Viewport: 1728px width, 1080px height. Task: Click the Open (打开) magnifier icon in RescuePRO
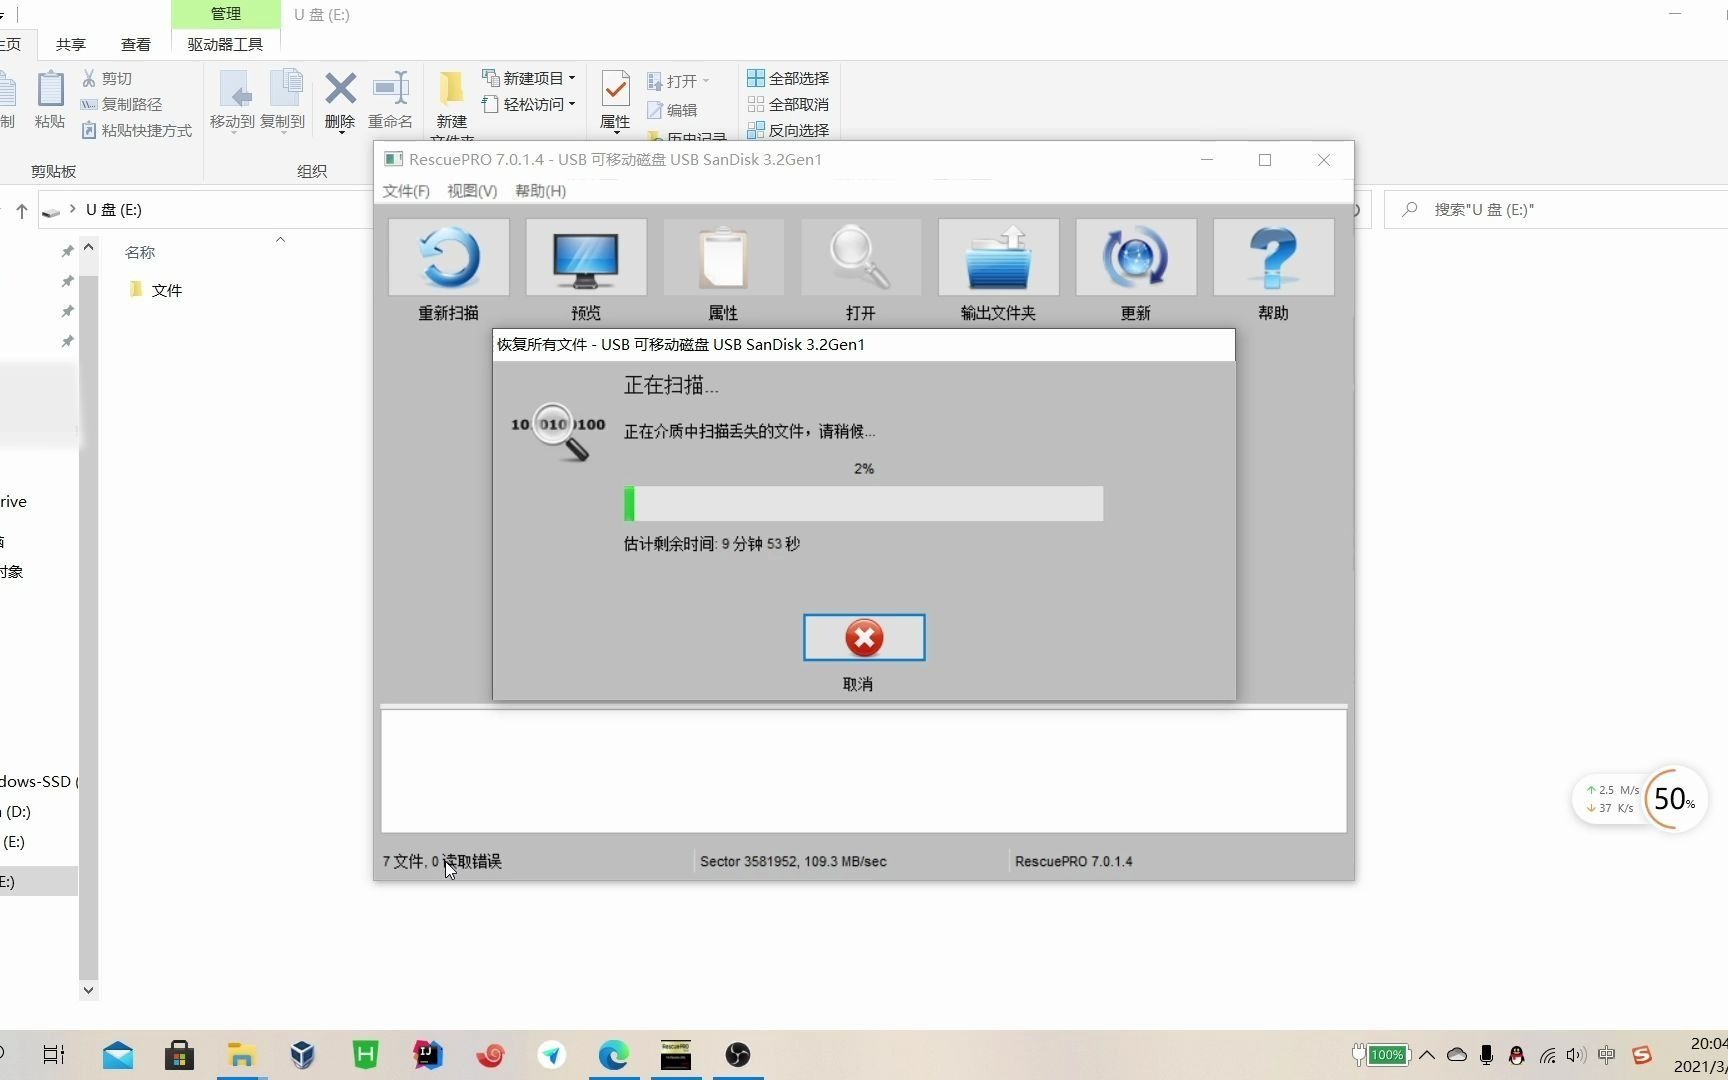(x=861, y=258)
